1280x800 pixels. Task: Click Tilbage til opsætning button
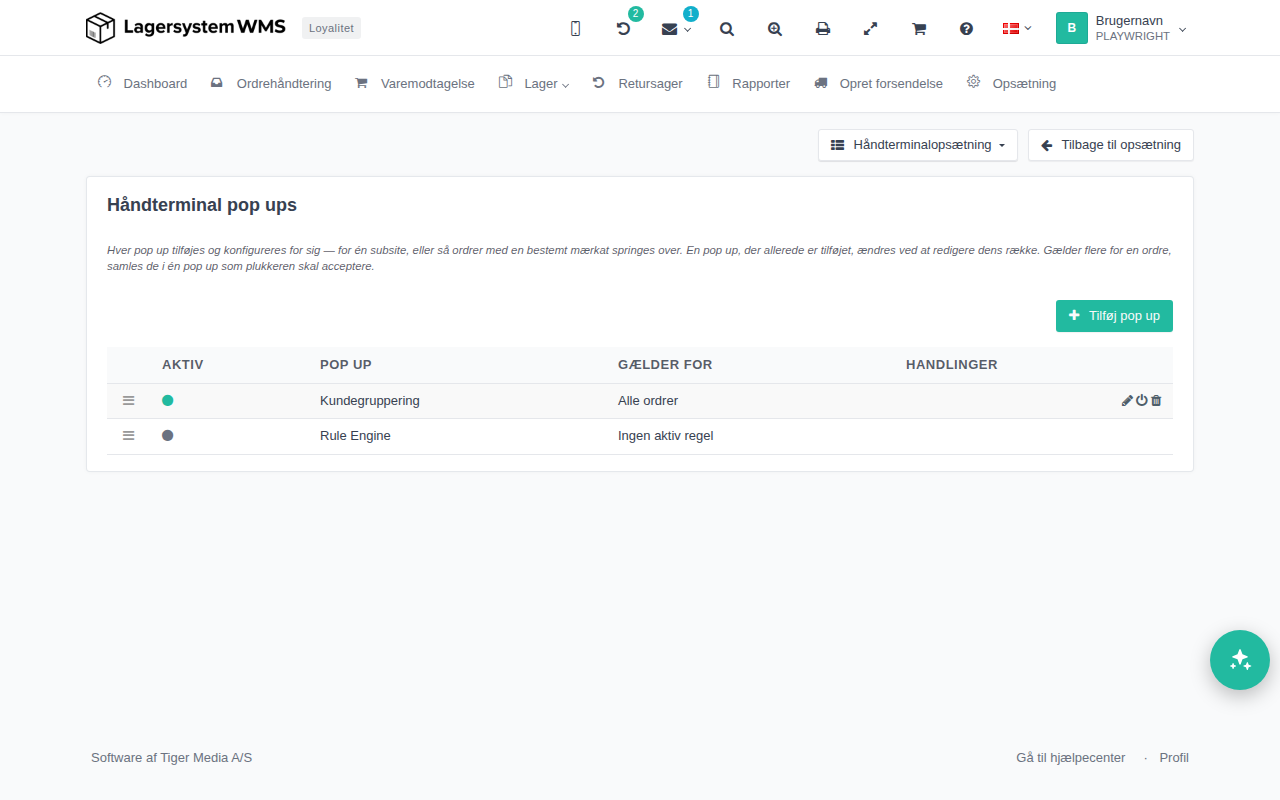pyautogui.click(x=1111, y=145)
